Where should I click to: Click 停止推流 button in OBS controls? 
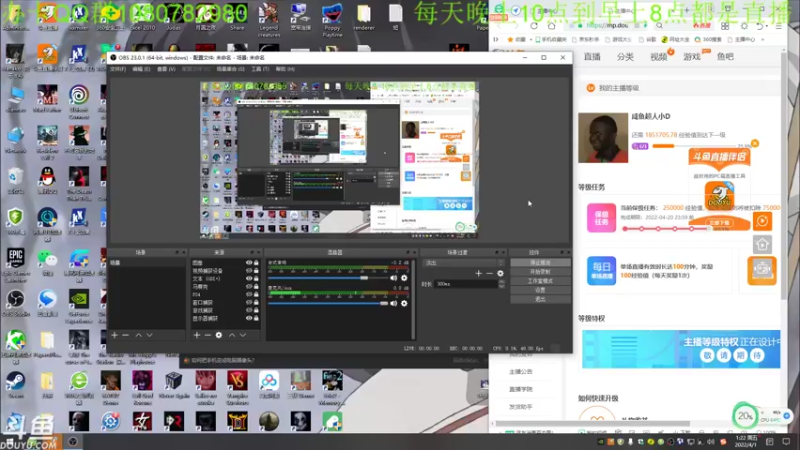tap(540, 263)
